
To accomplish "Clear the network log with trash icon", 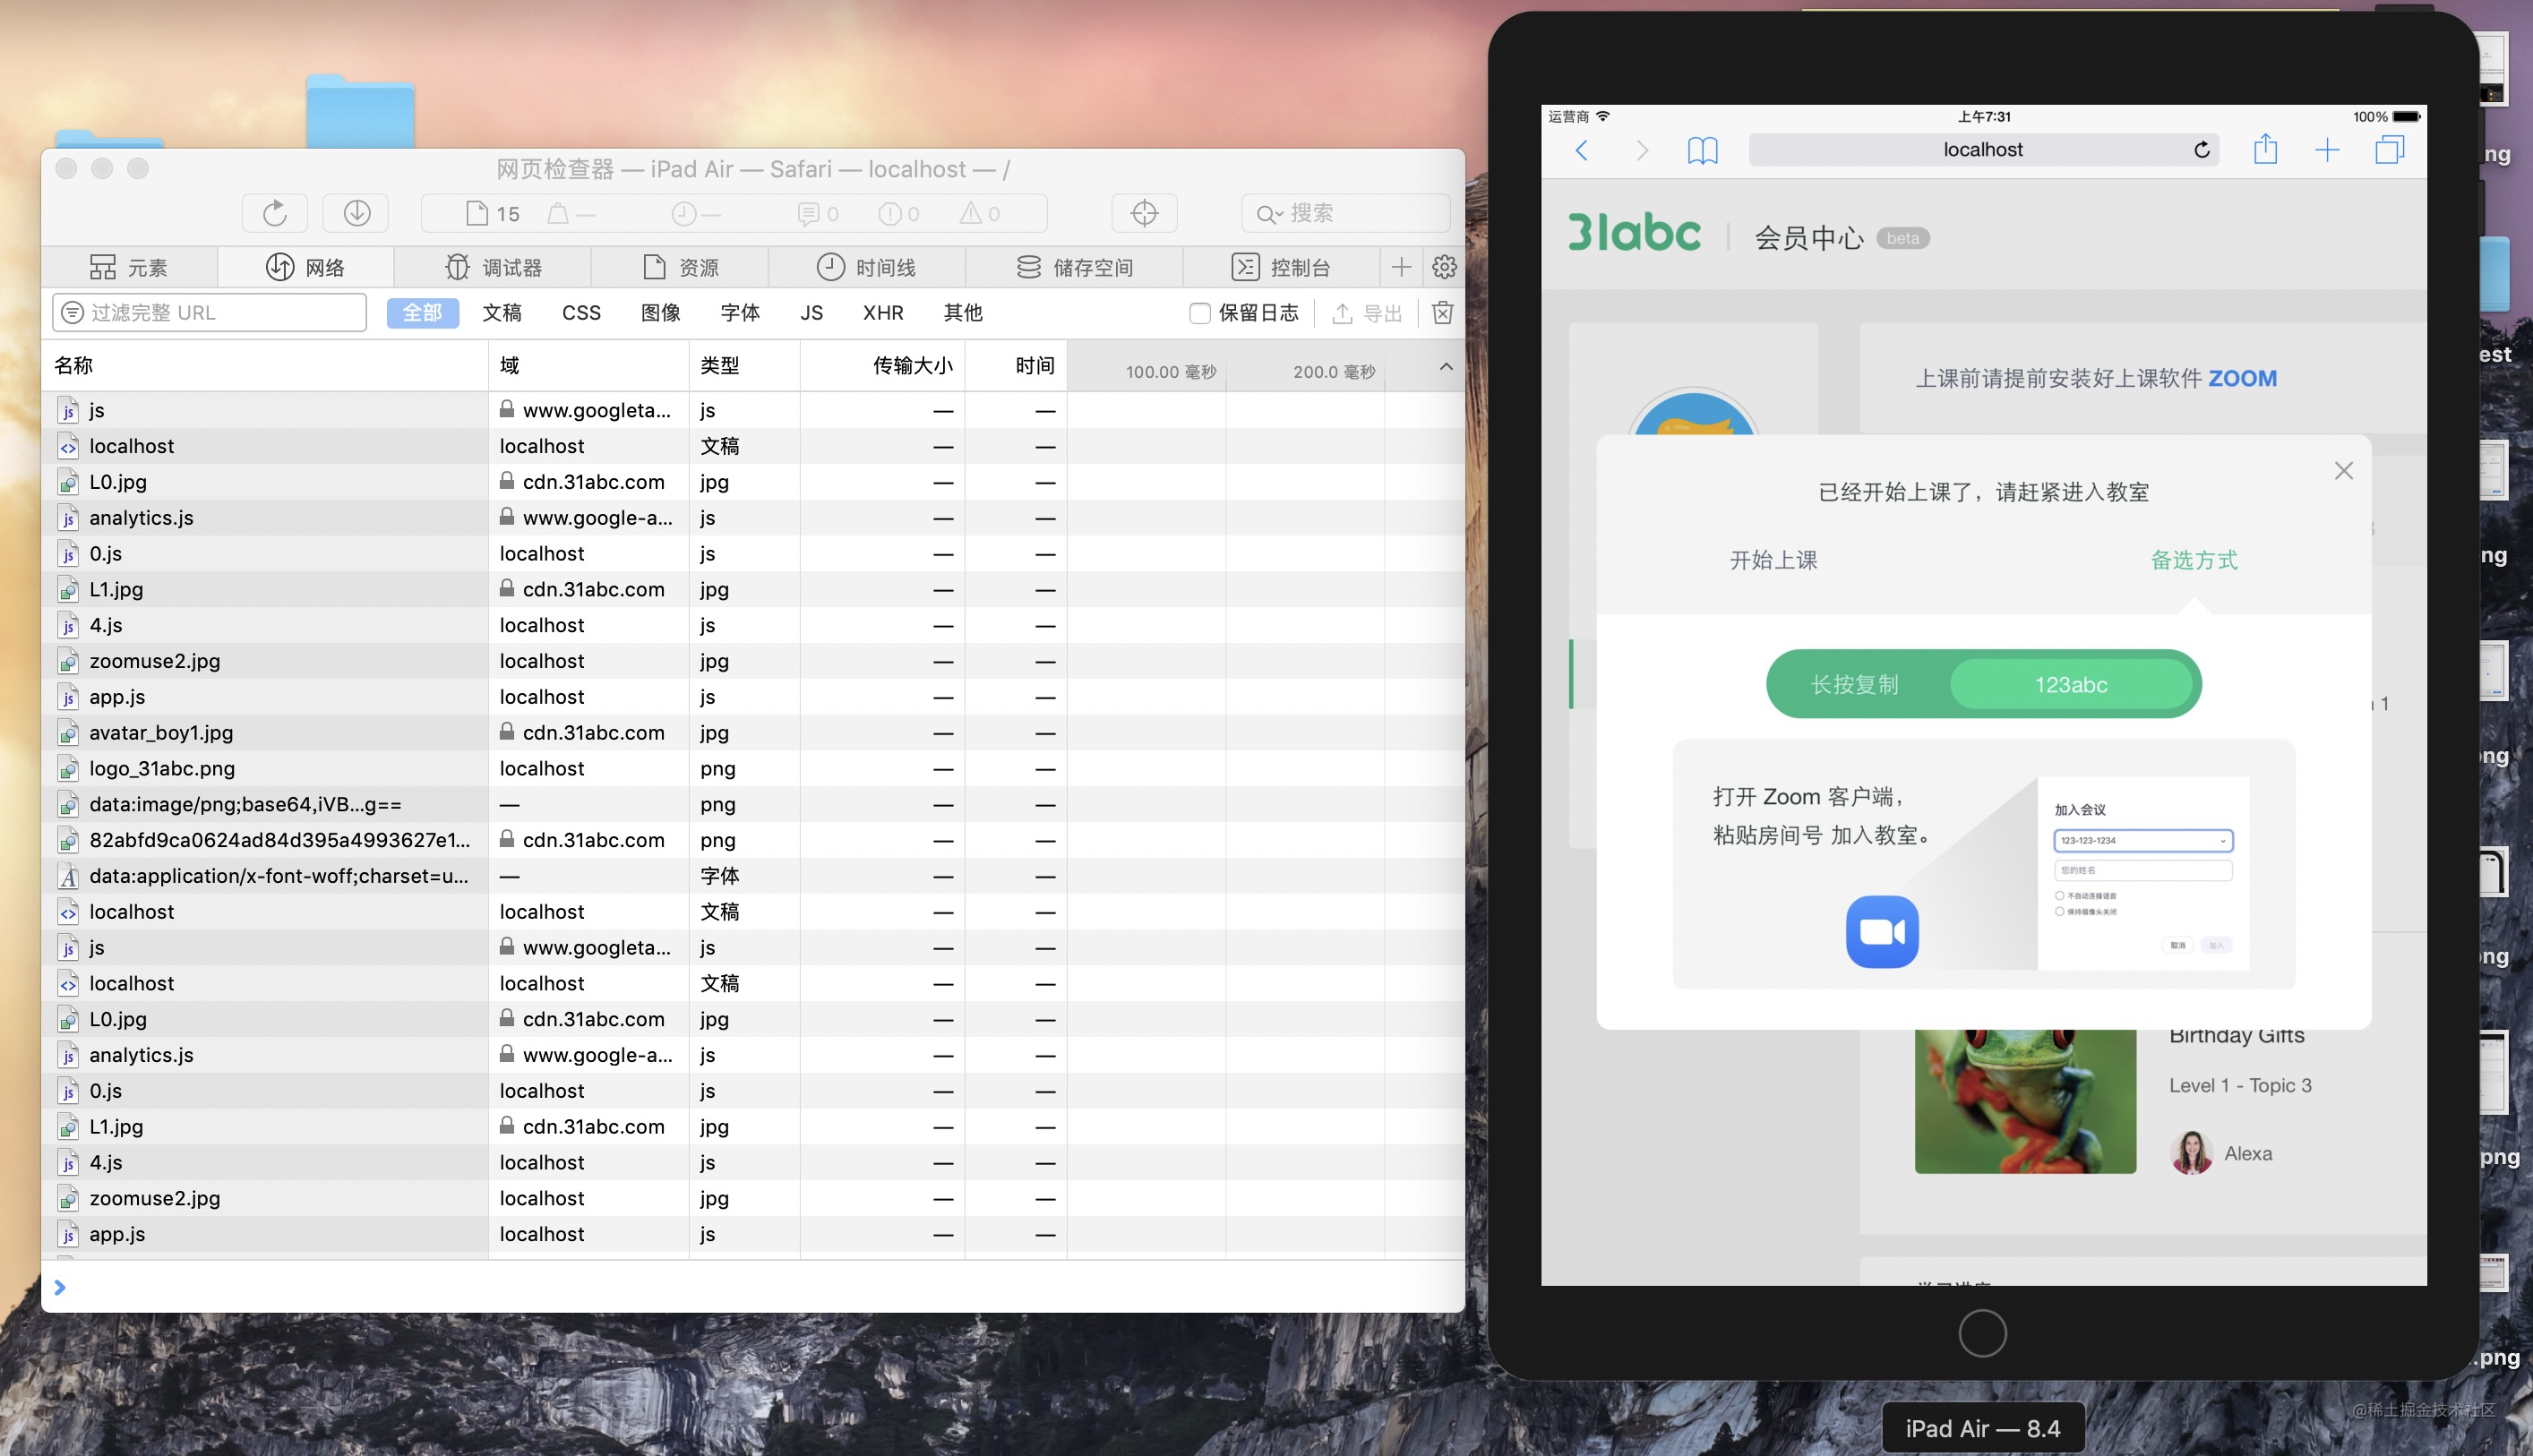I will point(1443,312).
